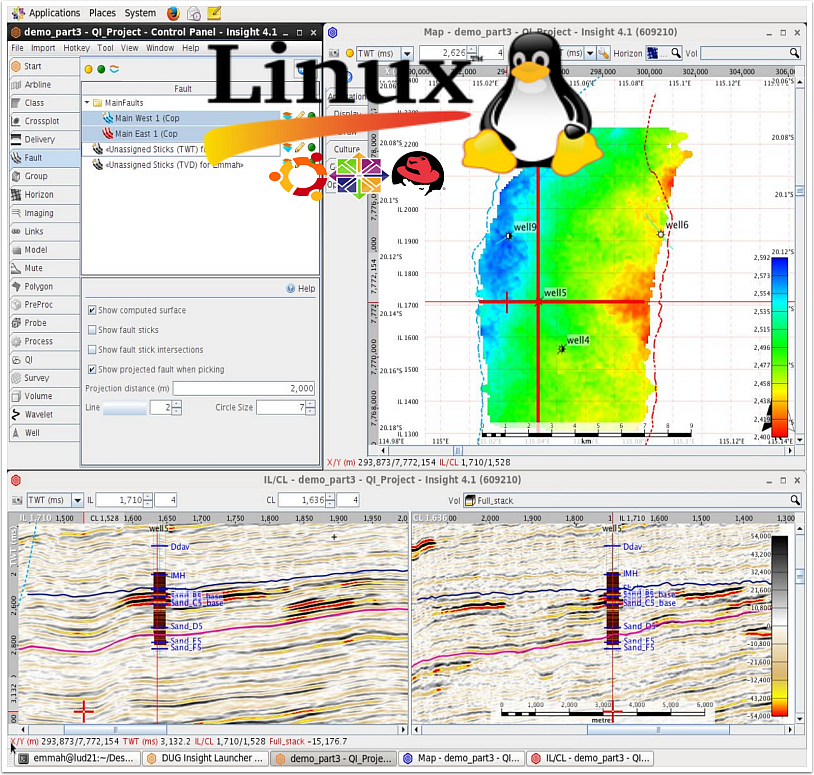Image resolution: width=814 pixels, height=775 pixels.
Task: Switch to emmah@lud21 terminal taskbar item
Action: 77,758
